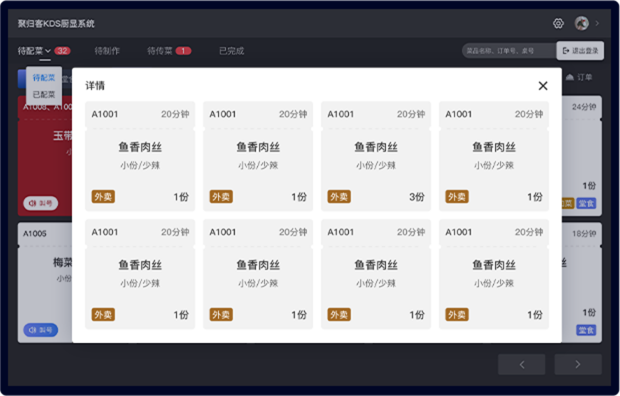Select 待配菜 in dropdown list

(44, 78)
